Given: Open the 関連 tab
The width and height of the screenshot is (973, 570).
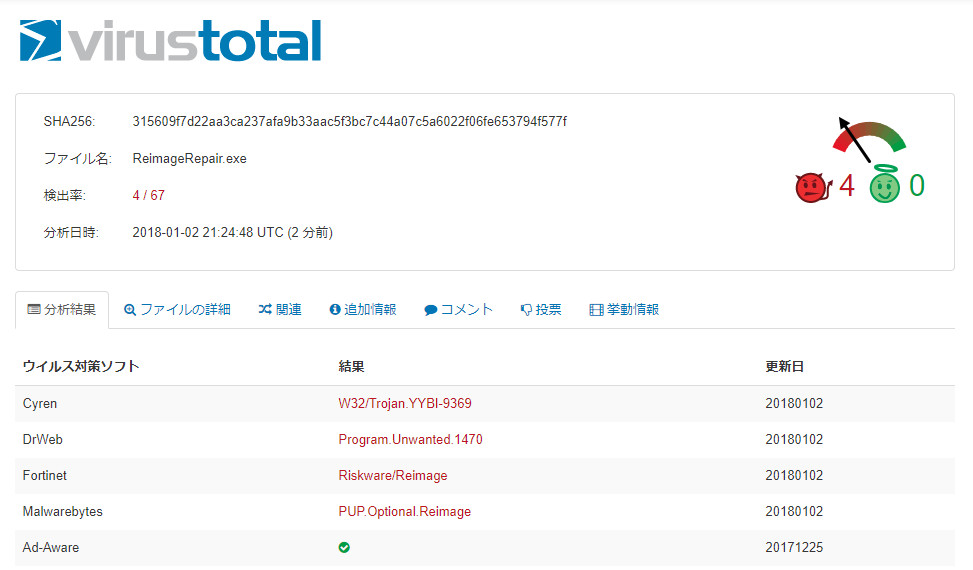Looking at the screenshot, I should (280, 310).
